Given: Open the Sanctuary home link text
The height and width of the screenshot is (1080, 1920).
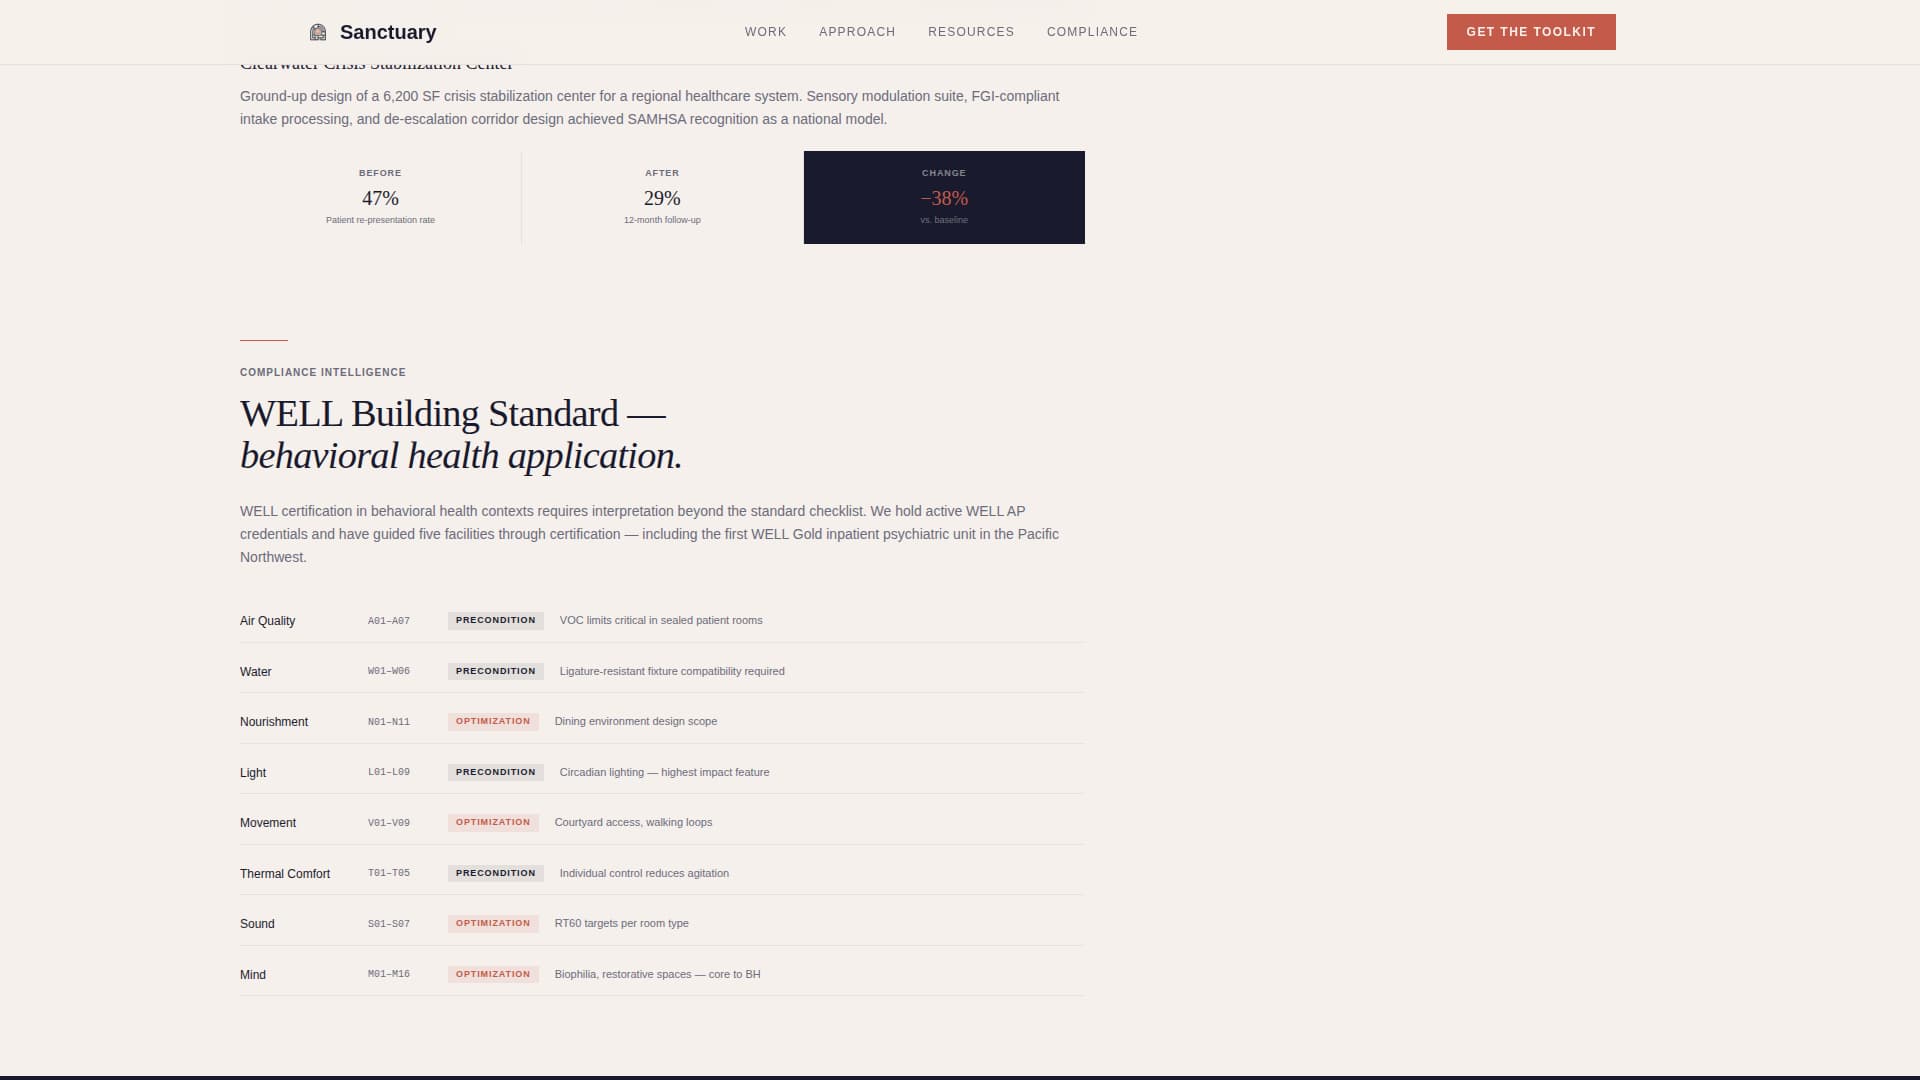Looking at the screenshot, I should (x=388, y=32).
